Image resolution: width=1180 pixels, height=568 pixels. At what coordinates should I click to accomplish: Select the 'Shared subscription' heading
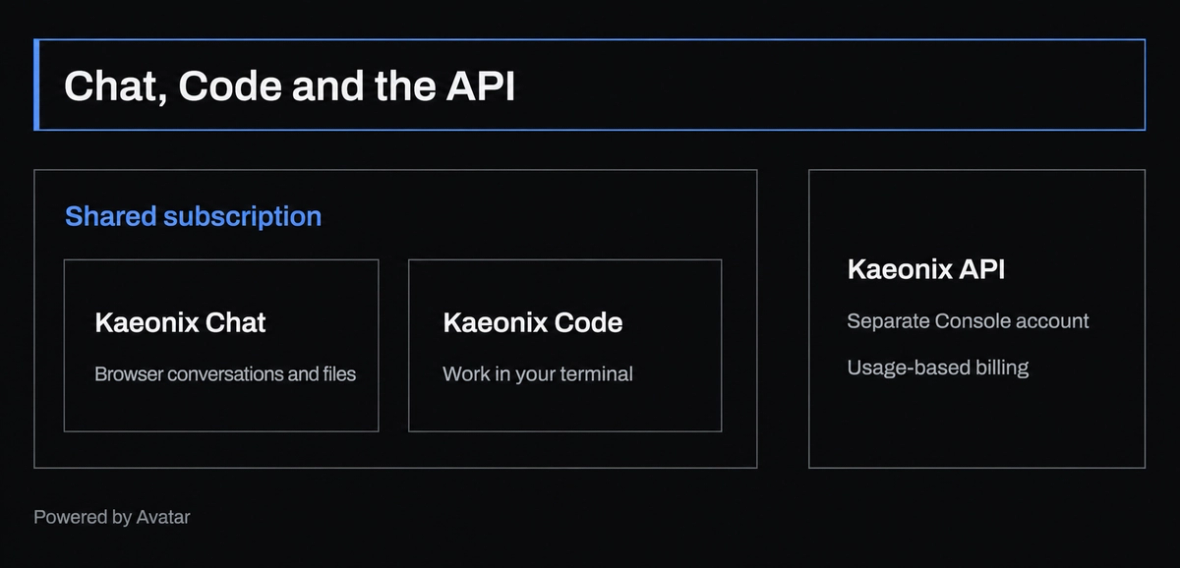pyautogui.click(x=193, y=216)
